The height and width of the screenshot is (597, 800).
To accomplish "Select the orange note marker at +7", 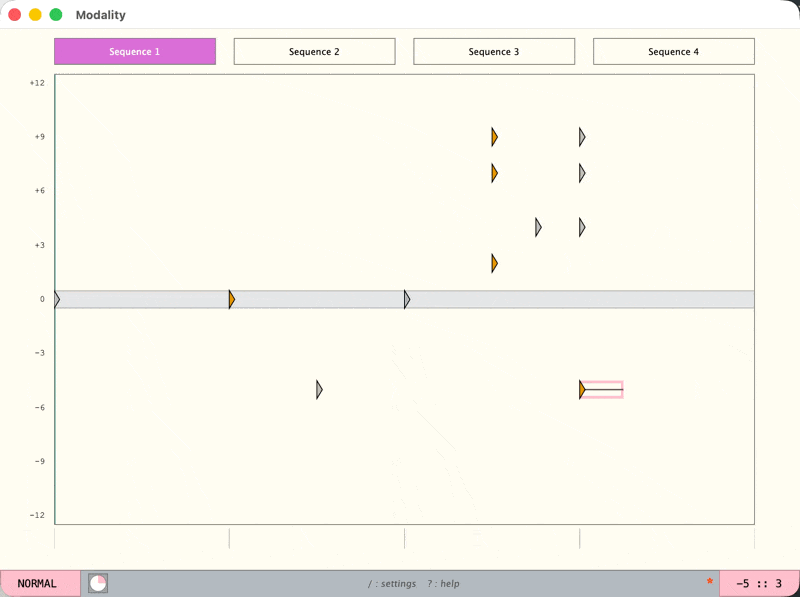I will pos(494,173).
